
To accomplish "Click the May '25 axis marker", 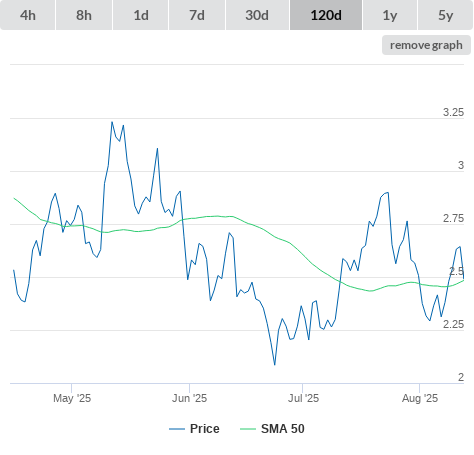I will coord(72,398).
